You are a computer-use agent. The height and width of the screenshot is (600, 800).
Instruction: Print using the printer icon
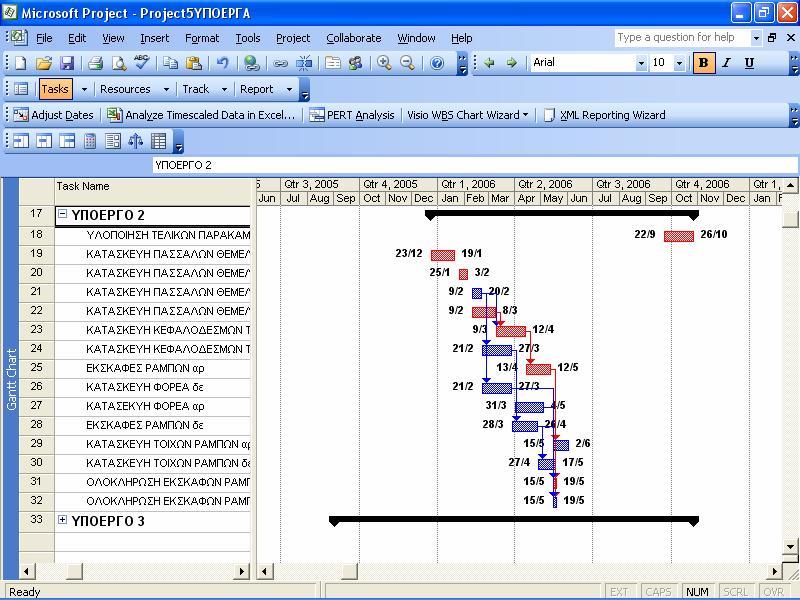pyautogui.click(x=95, y=63)
